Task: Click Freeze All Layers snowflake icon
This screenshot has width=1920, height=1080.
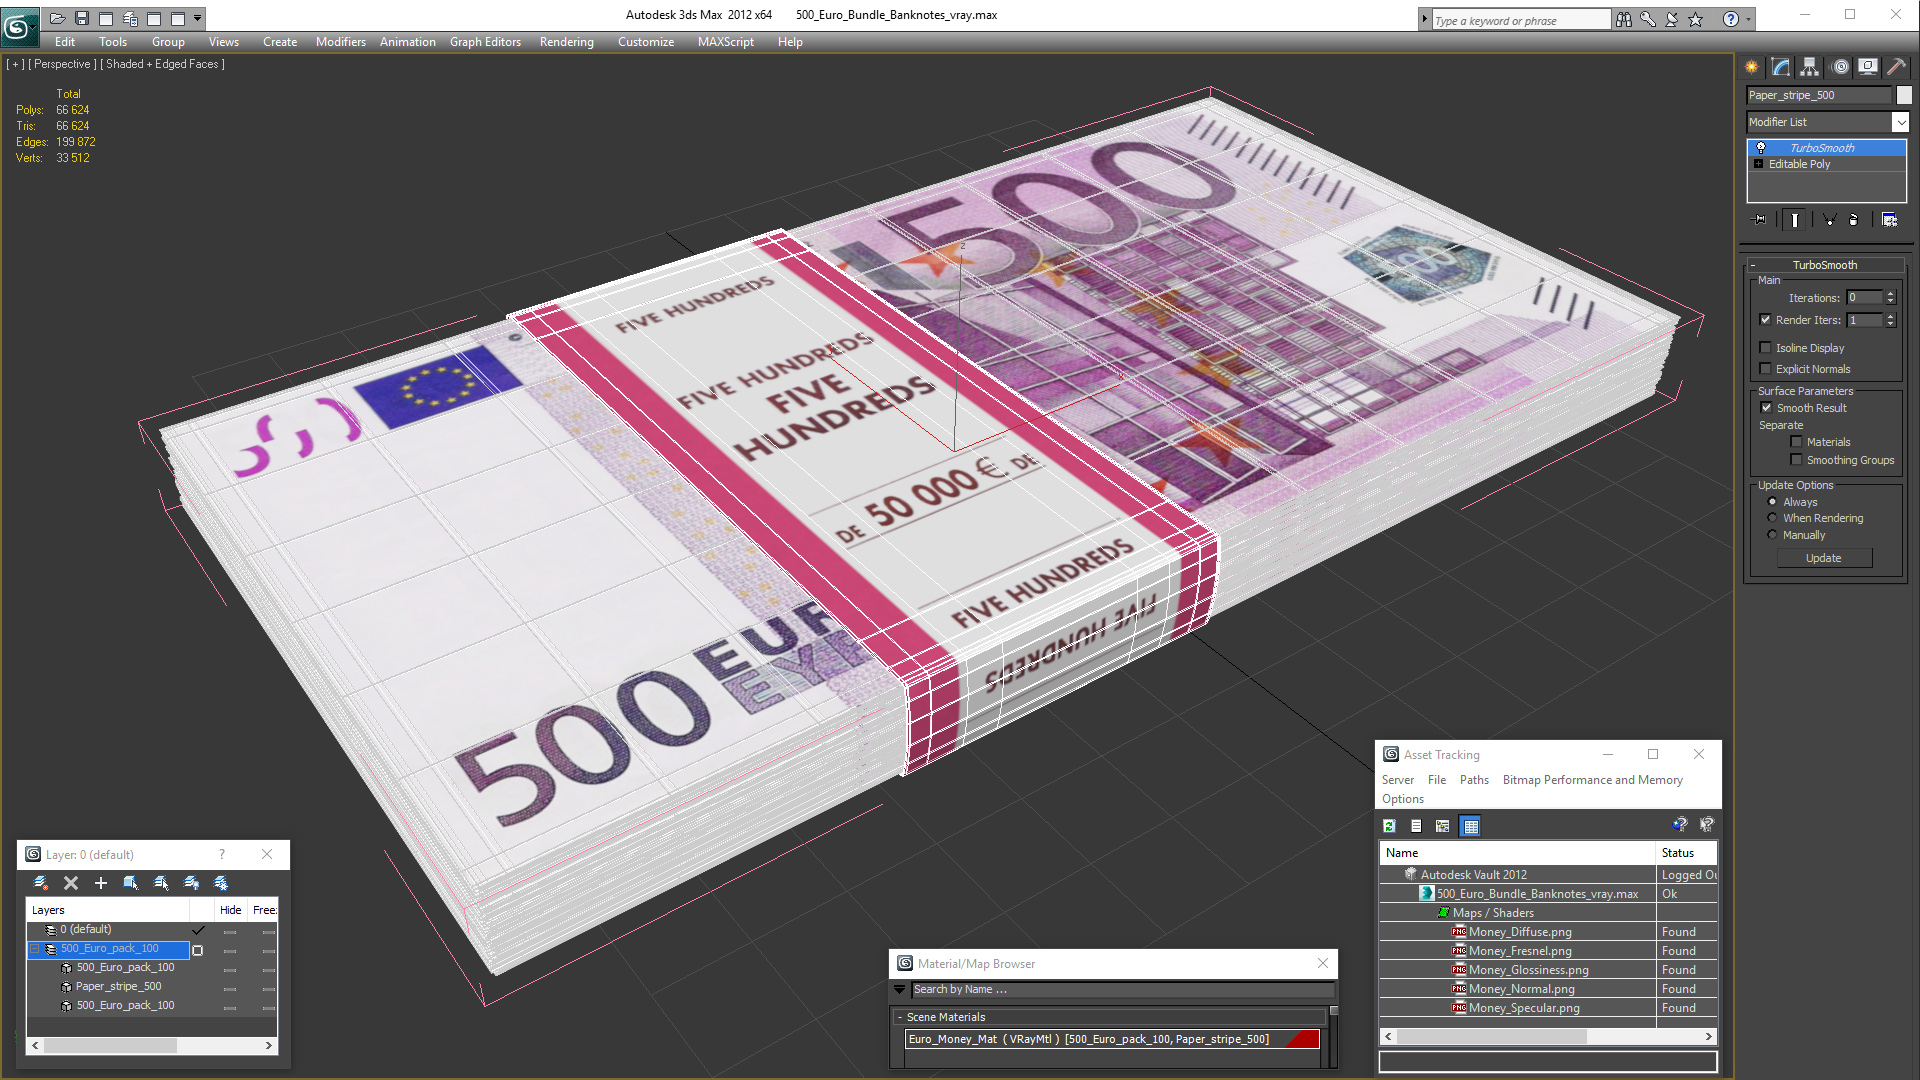Action: point(221,883)
